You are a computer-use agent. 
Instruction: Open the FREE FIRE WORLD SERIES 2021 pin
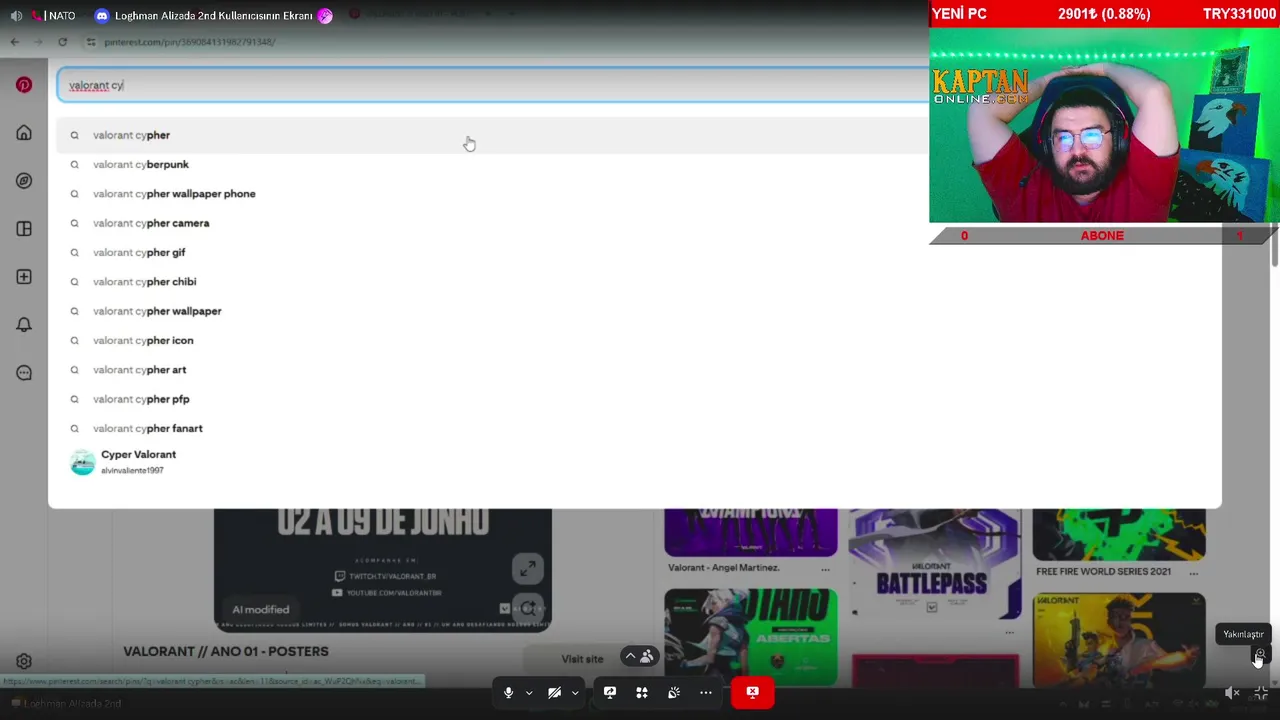point(1119,535)
